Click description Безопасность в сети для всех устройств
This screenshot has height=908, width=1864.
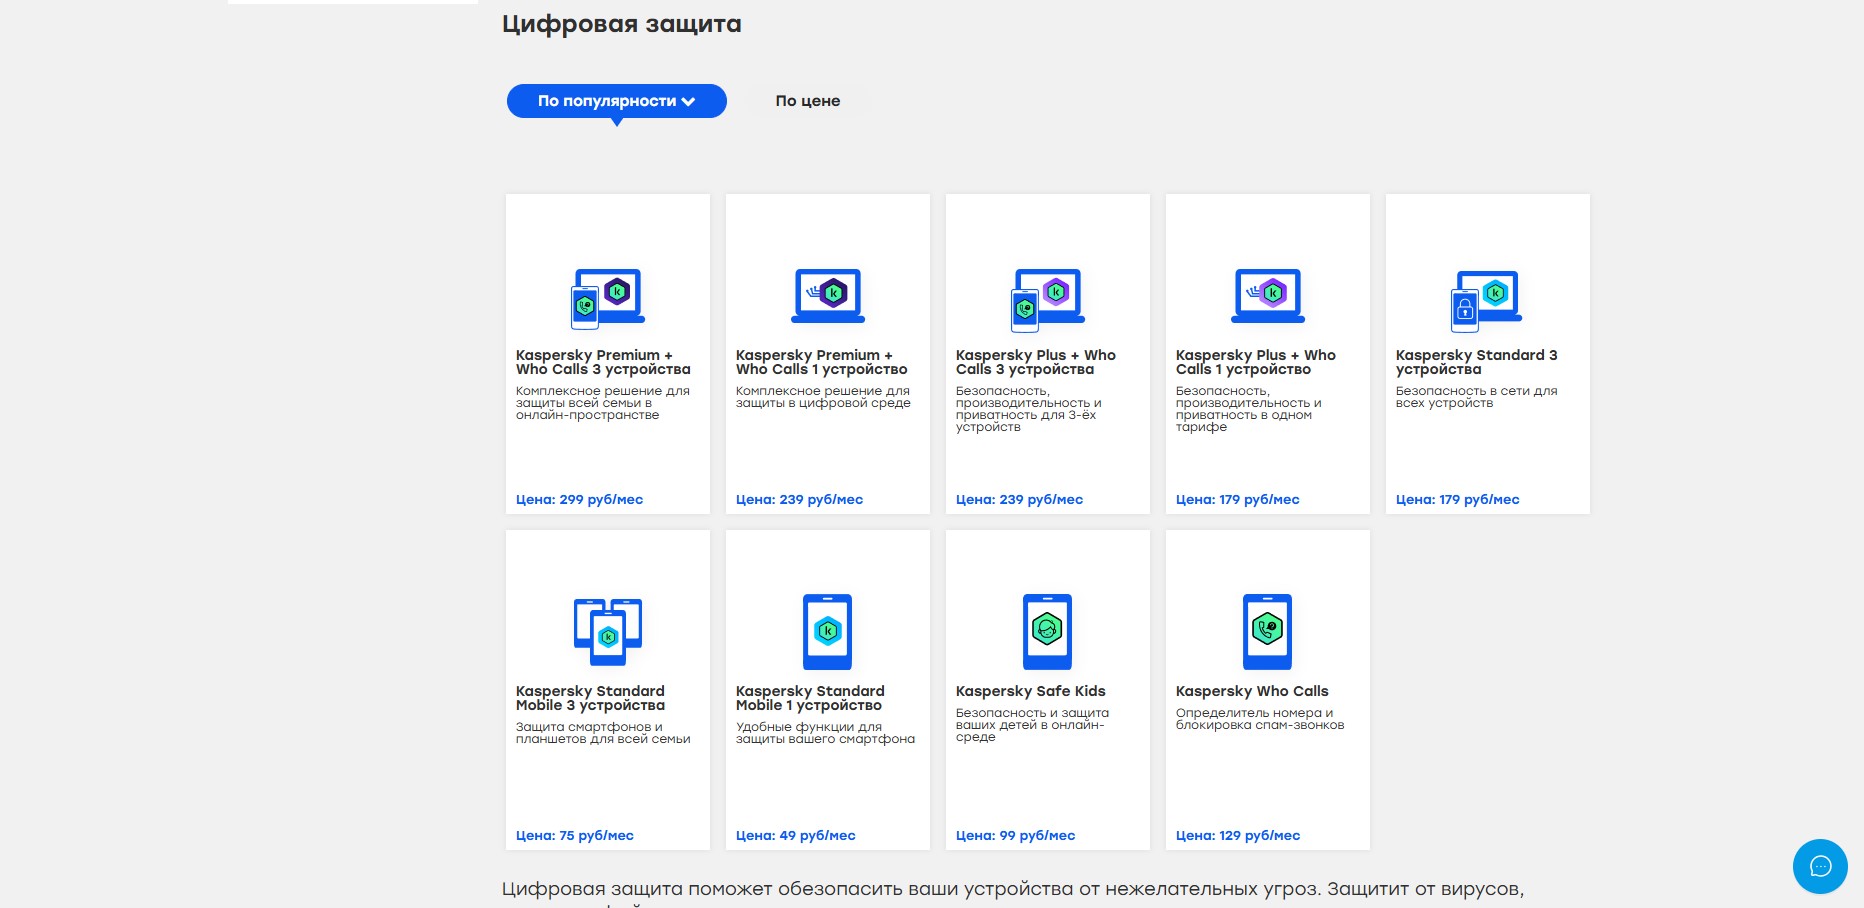tap(1477, 397)
